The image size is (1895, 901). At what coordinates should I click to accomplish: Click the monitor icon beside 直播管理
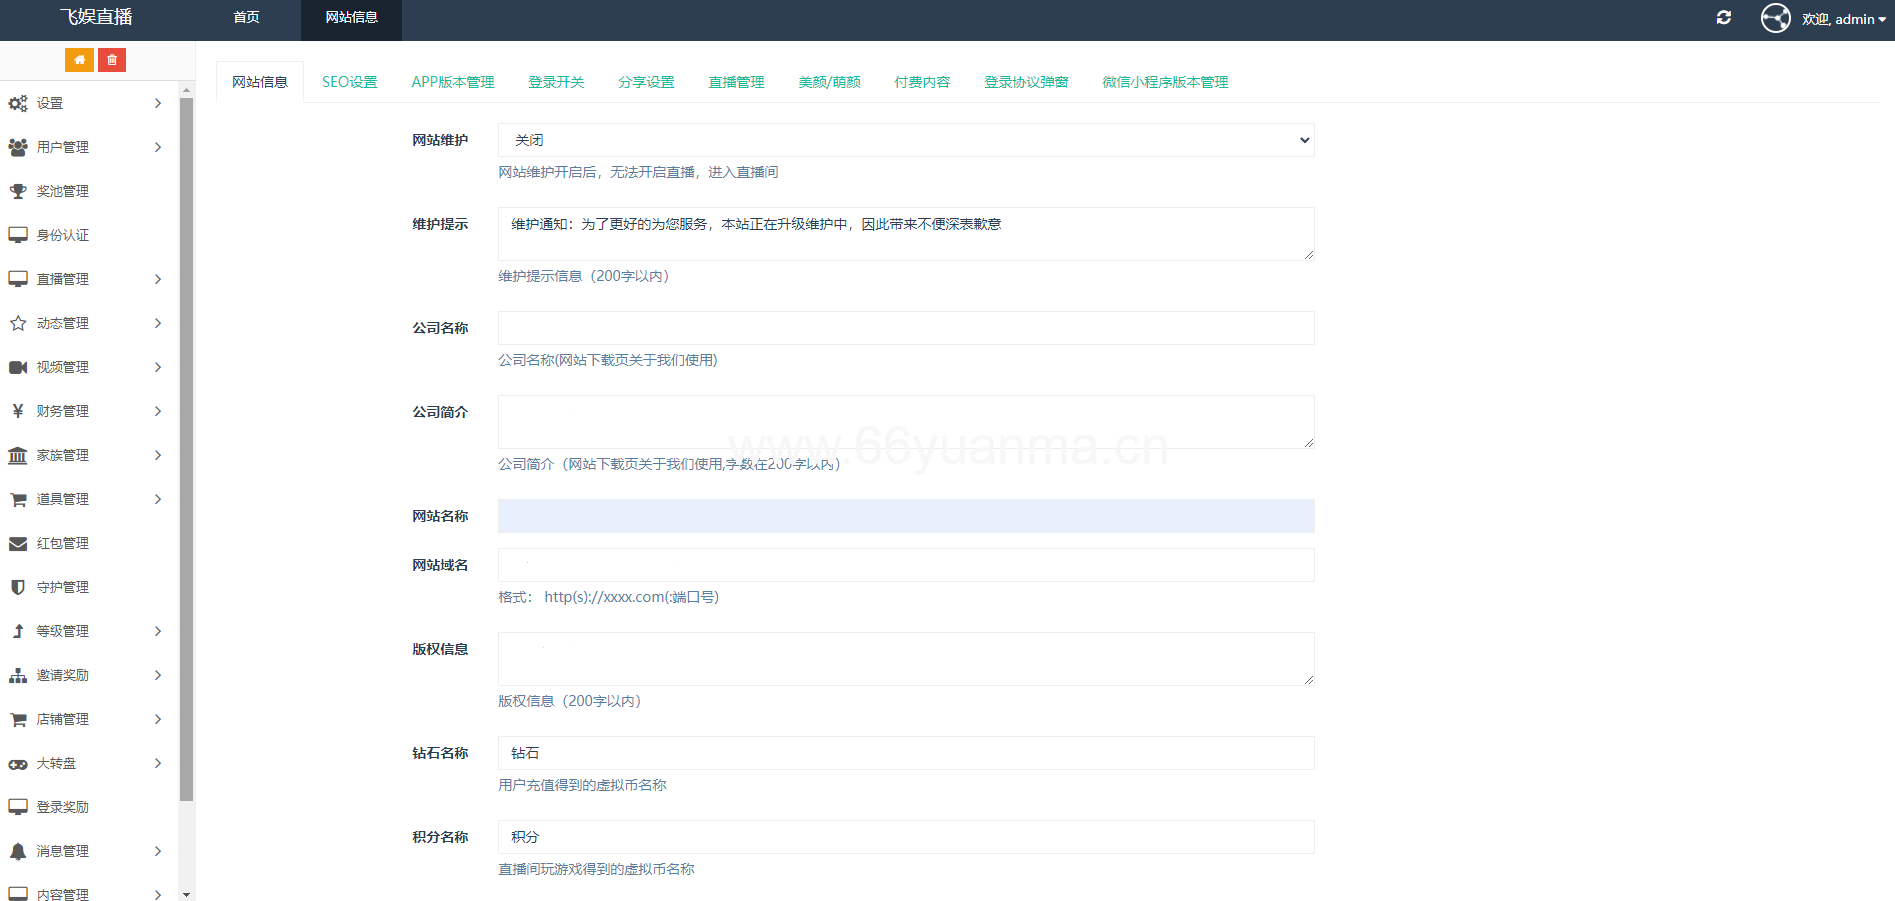[x=18, y=279]
